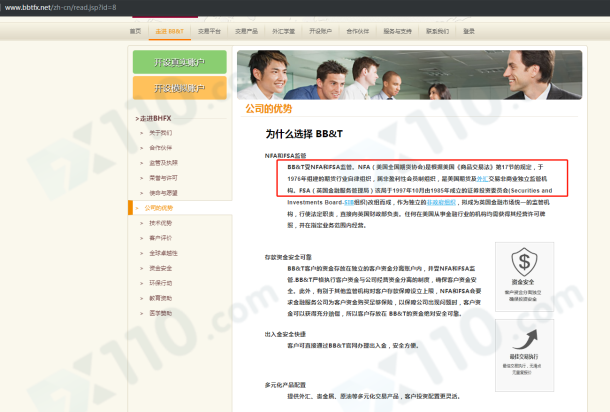Click the 为什么选择 BB&T title
Image resolution: width=610 pixels, height=412 pixels.
304,134
